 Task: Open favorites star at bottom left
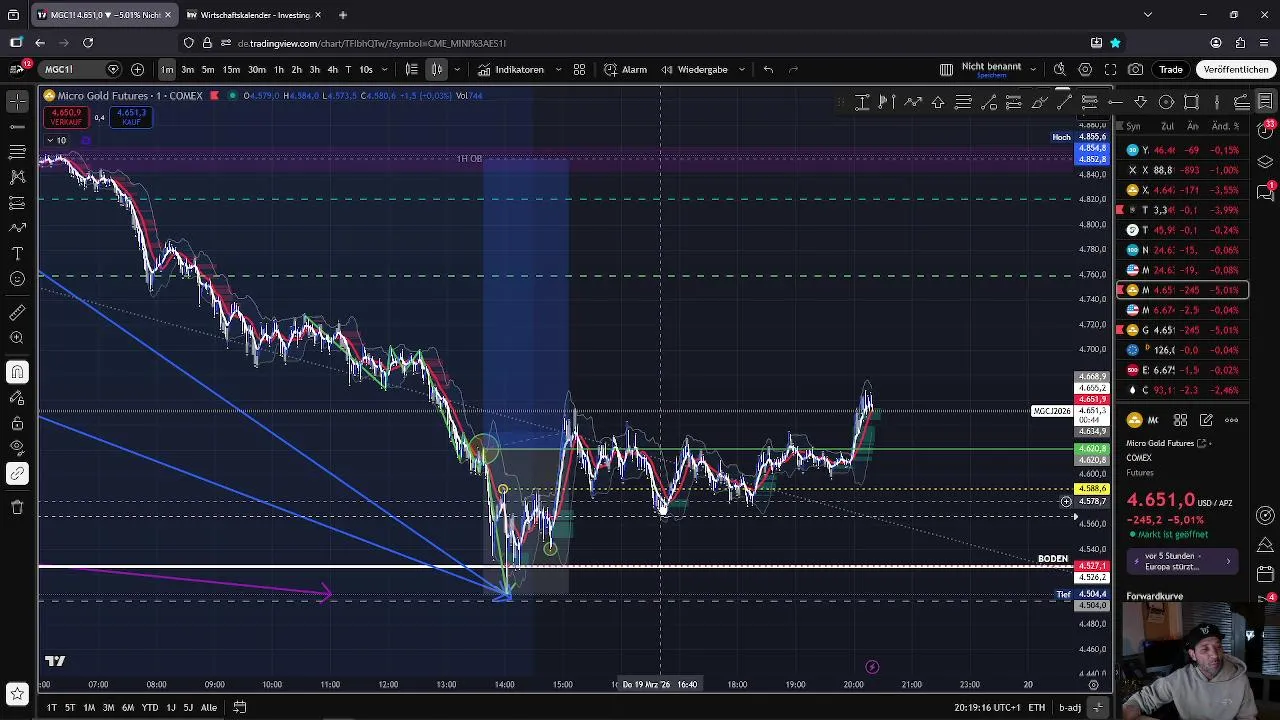(x=17, y=693)
